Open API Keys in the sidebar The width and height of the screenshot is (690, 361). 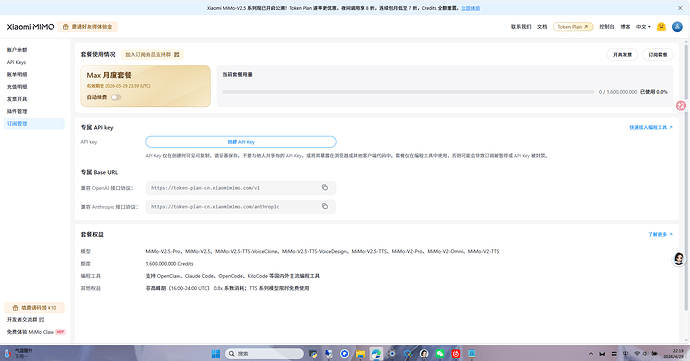pos(16,62)
